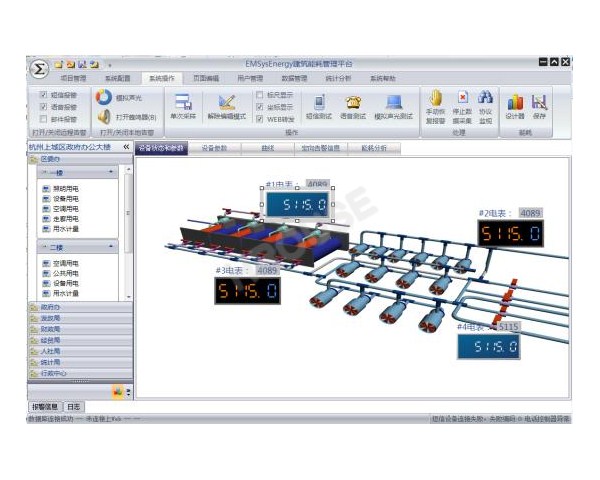600x480 pixels.
Task: Click the 单次采样 single sampling icon
Action: pyautogui.click(x=182, y=104)
